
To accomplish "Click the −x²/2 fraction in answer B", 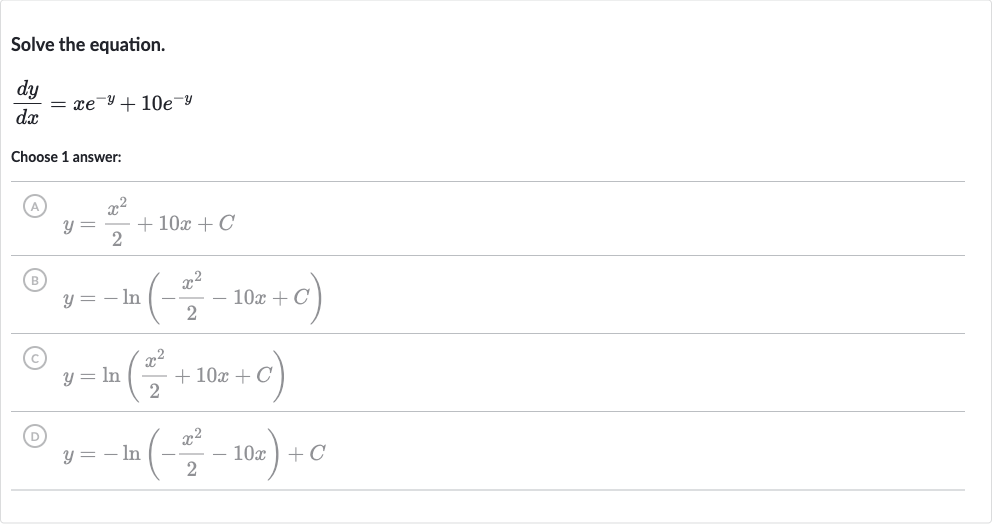I will tap(182, 296).
